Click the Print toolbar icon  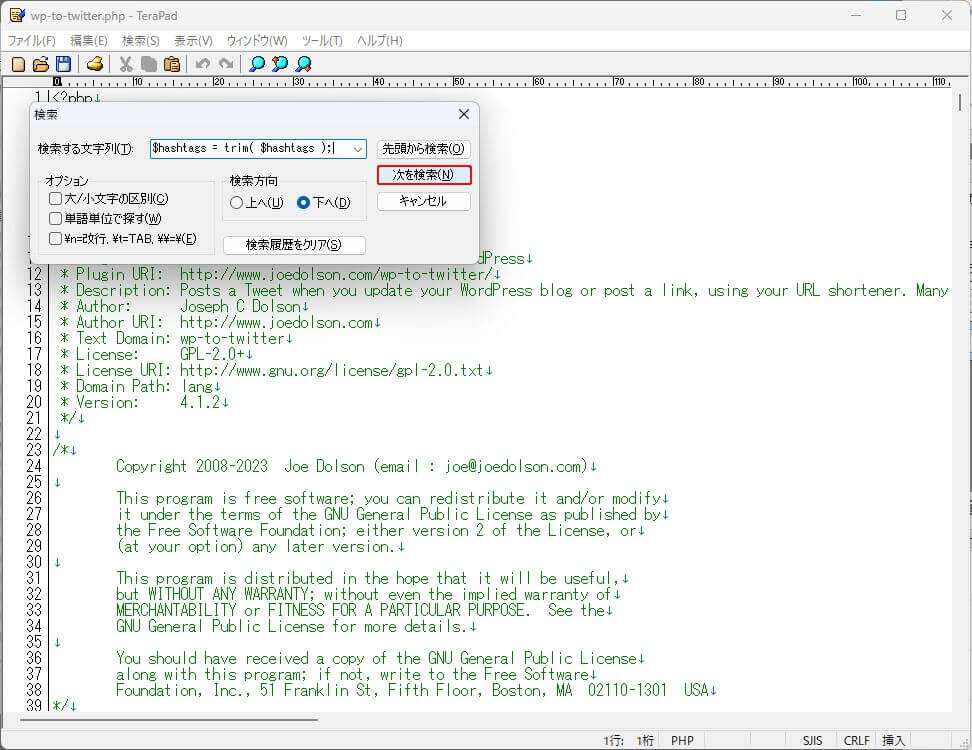click(95, 64)
